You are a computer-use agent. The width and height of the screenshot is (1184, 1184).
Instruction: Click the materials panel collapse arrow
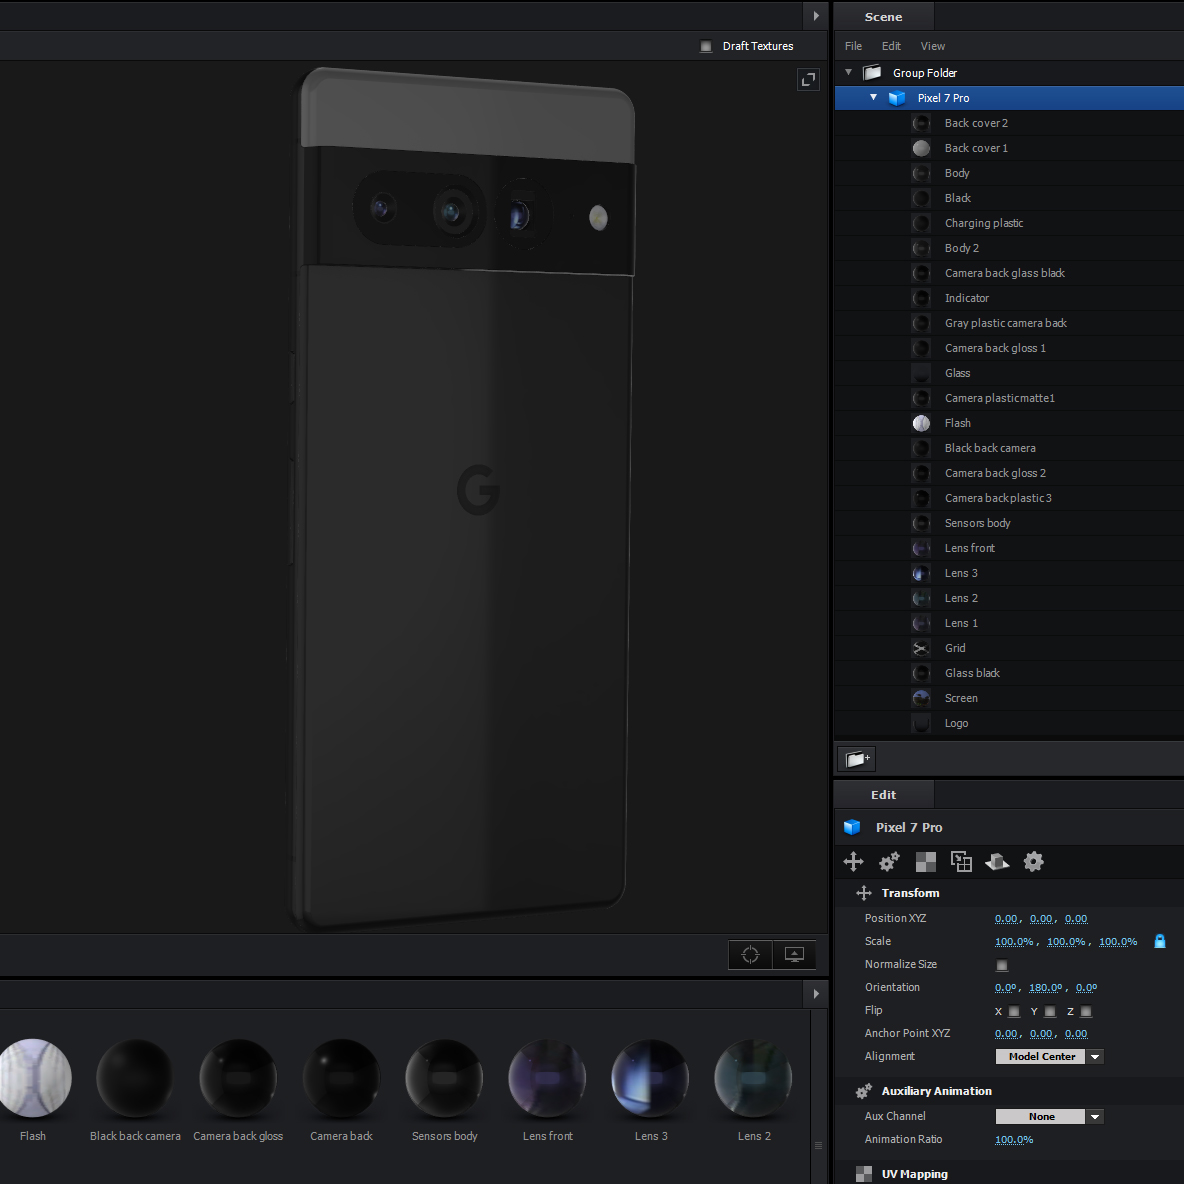click(816, 994)
